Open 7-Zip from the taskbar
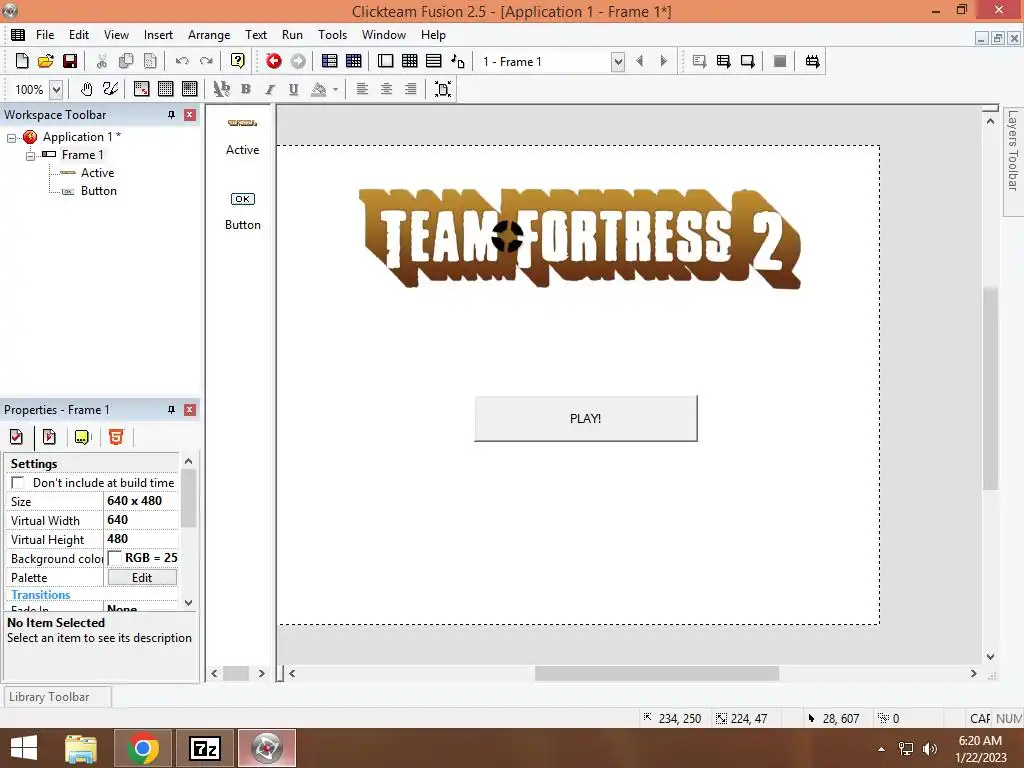Screen dimensions: 1024x768 click(x=205, y=748)
